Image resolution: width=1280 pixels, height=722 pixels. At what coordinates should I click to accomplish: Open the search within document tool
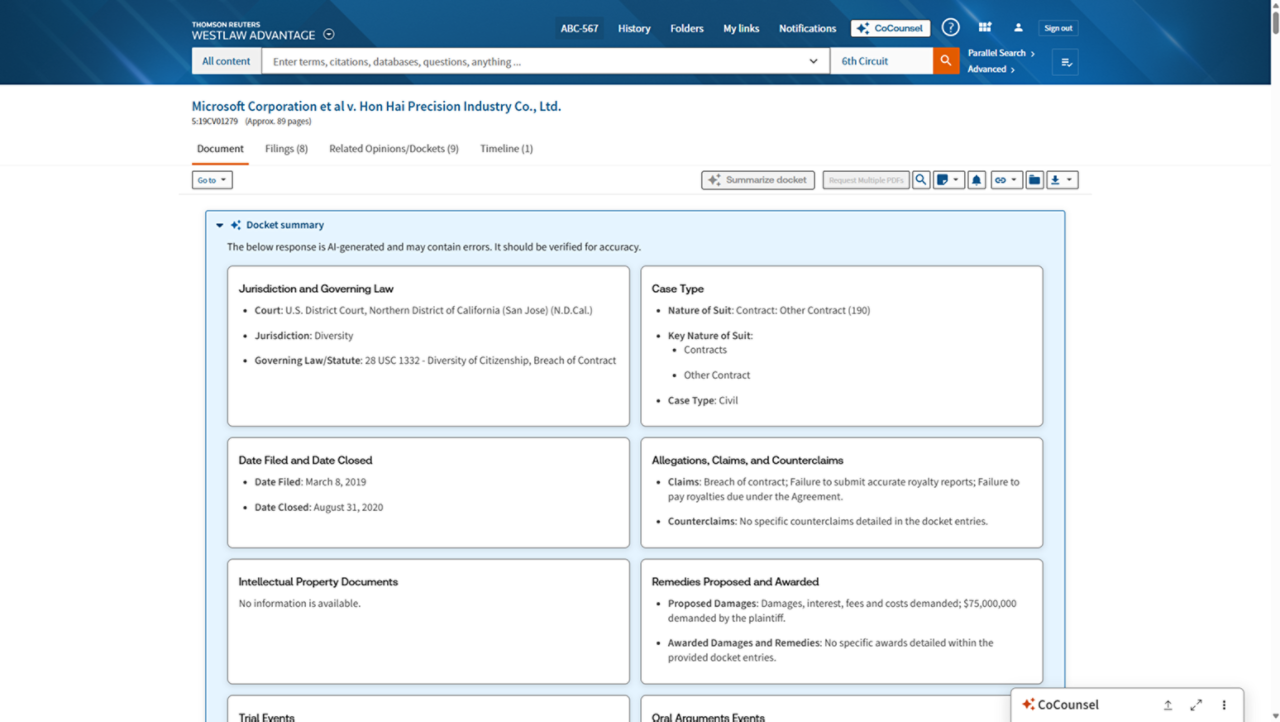point(921,179)
